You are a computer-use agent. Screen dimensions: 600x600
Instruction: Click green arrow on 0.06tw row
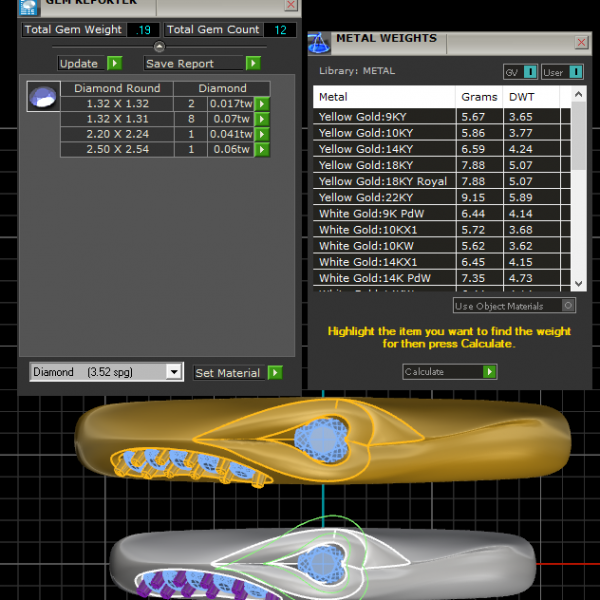pos(262,150)
